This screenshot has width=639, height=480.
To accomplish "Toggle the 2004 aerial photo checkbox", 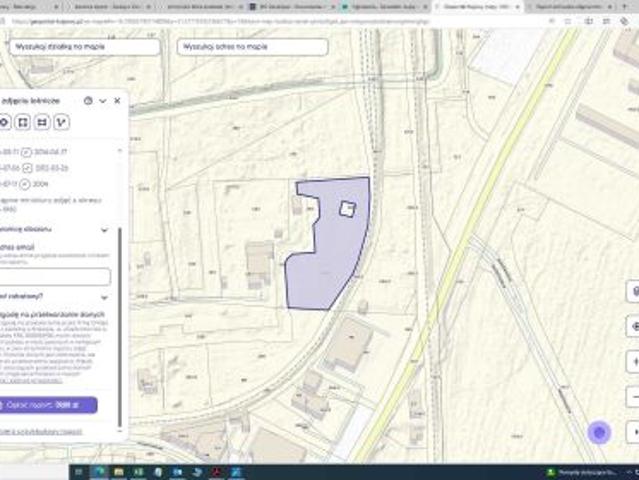I will coord(26,184).
